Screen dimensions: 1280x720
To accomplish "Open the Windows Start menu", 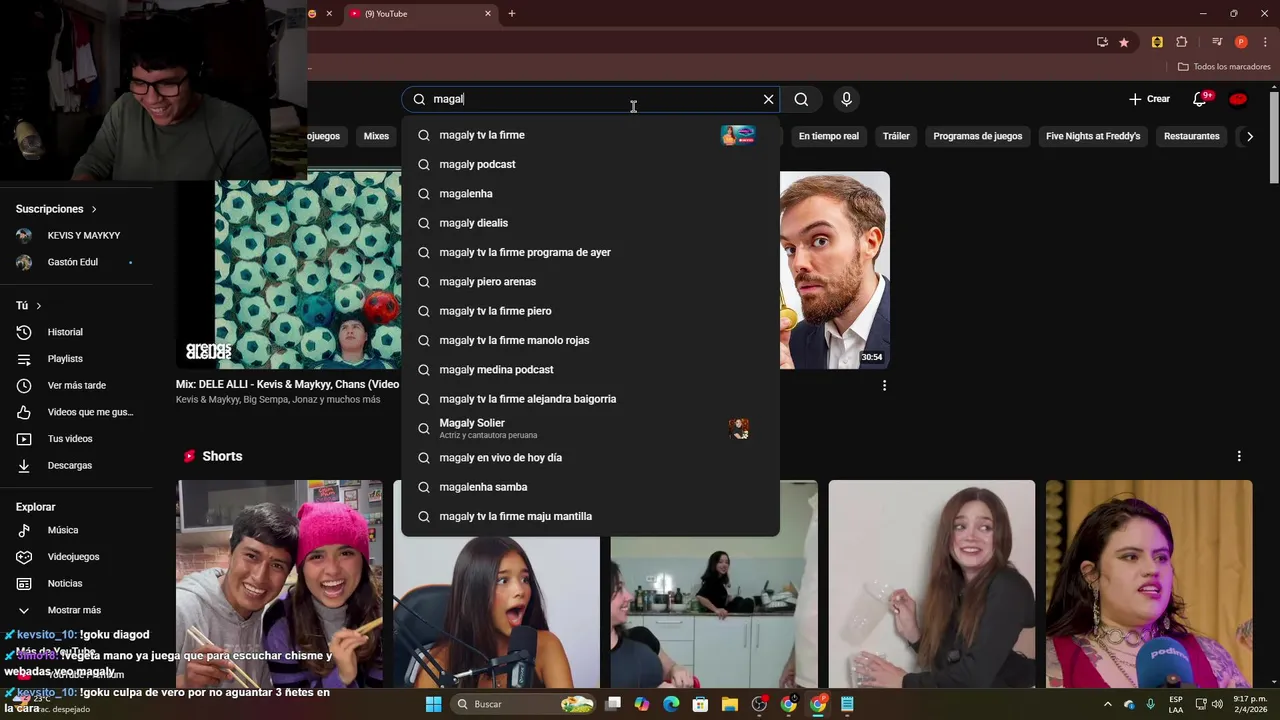I will [433, 704].
